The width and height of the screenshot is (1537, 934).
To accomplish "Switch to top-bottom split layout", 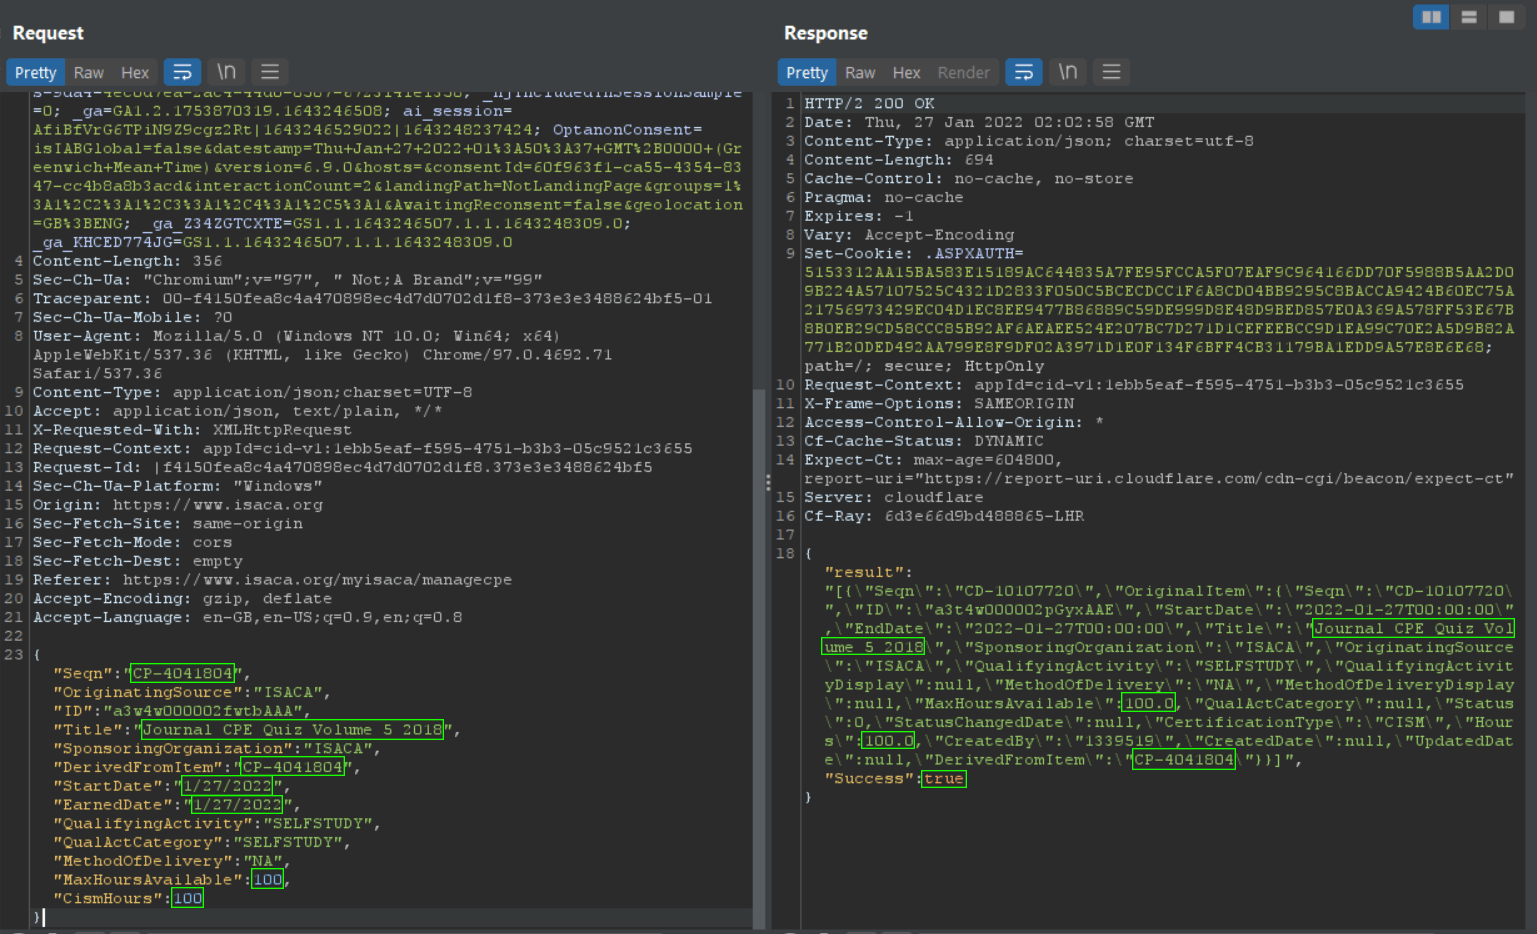I will click(x=1469, y=17).
